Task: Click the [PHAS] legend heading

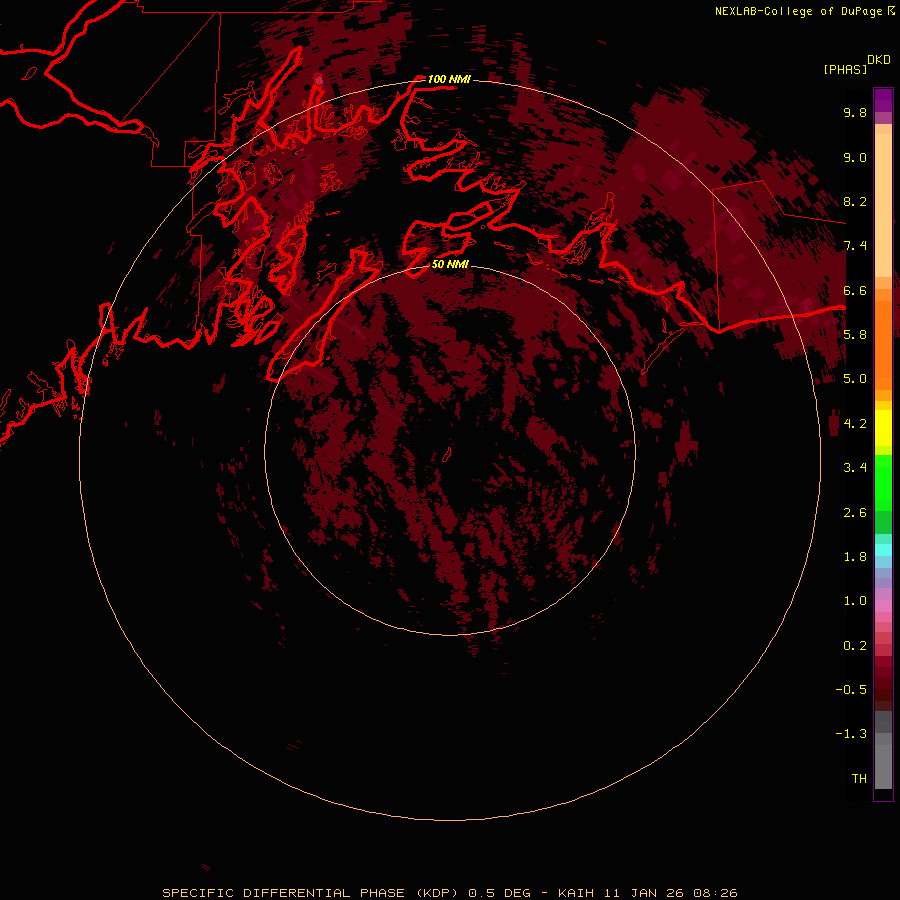Action: [845, 69]
